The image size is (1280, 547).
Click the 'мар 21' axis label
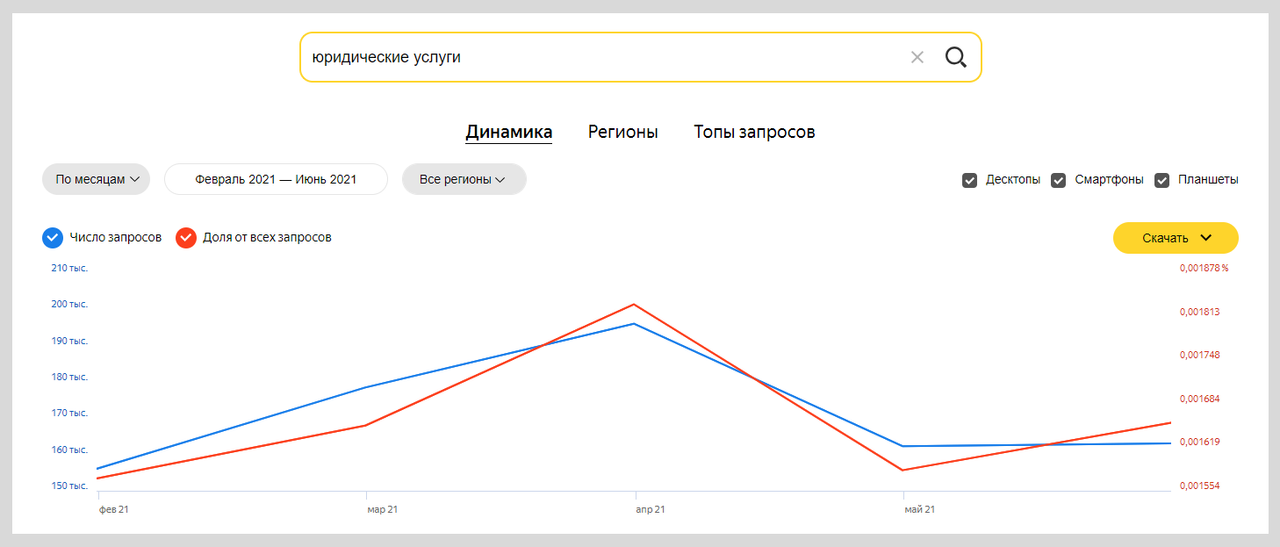(x=383, y=509)
